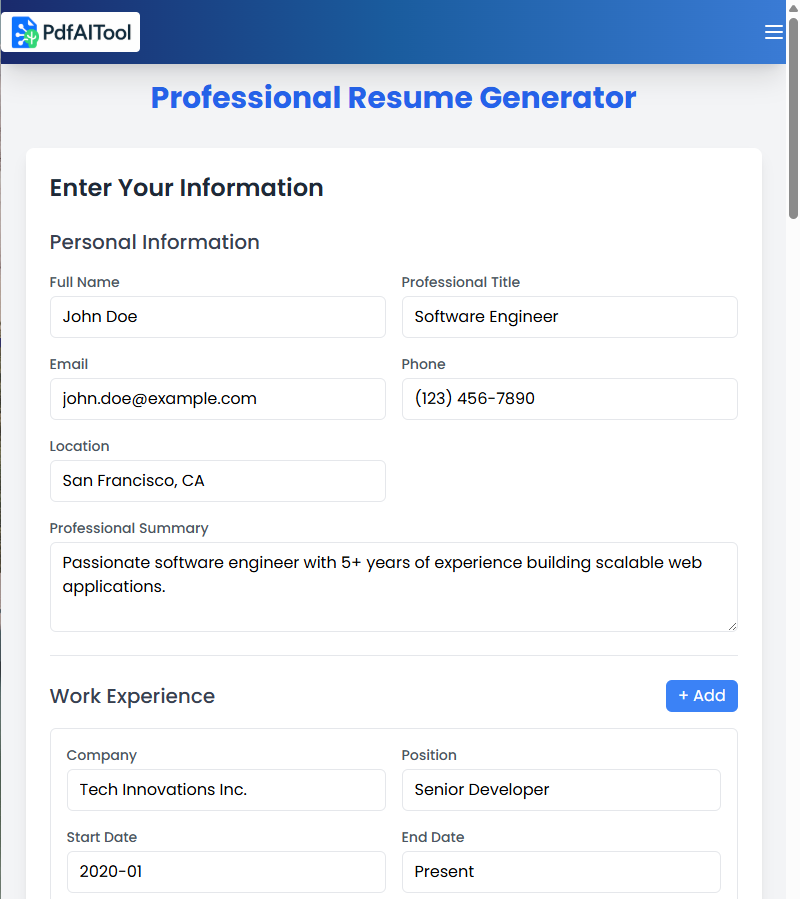This screenshot has height=899, width=800.
Task: Click the PdfAITool brand name text
Action: [x=87, y=33]
